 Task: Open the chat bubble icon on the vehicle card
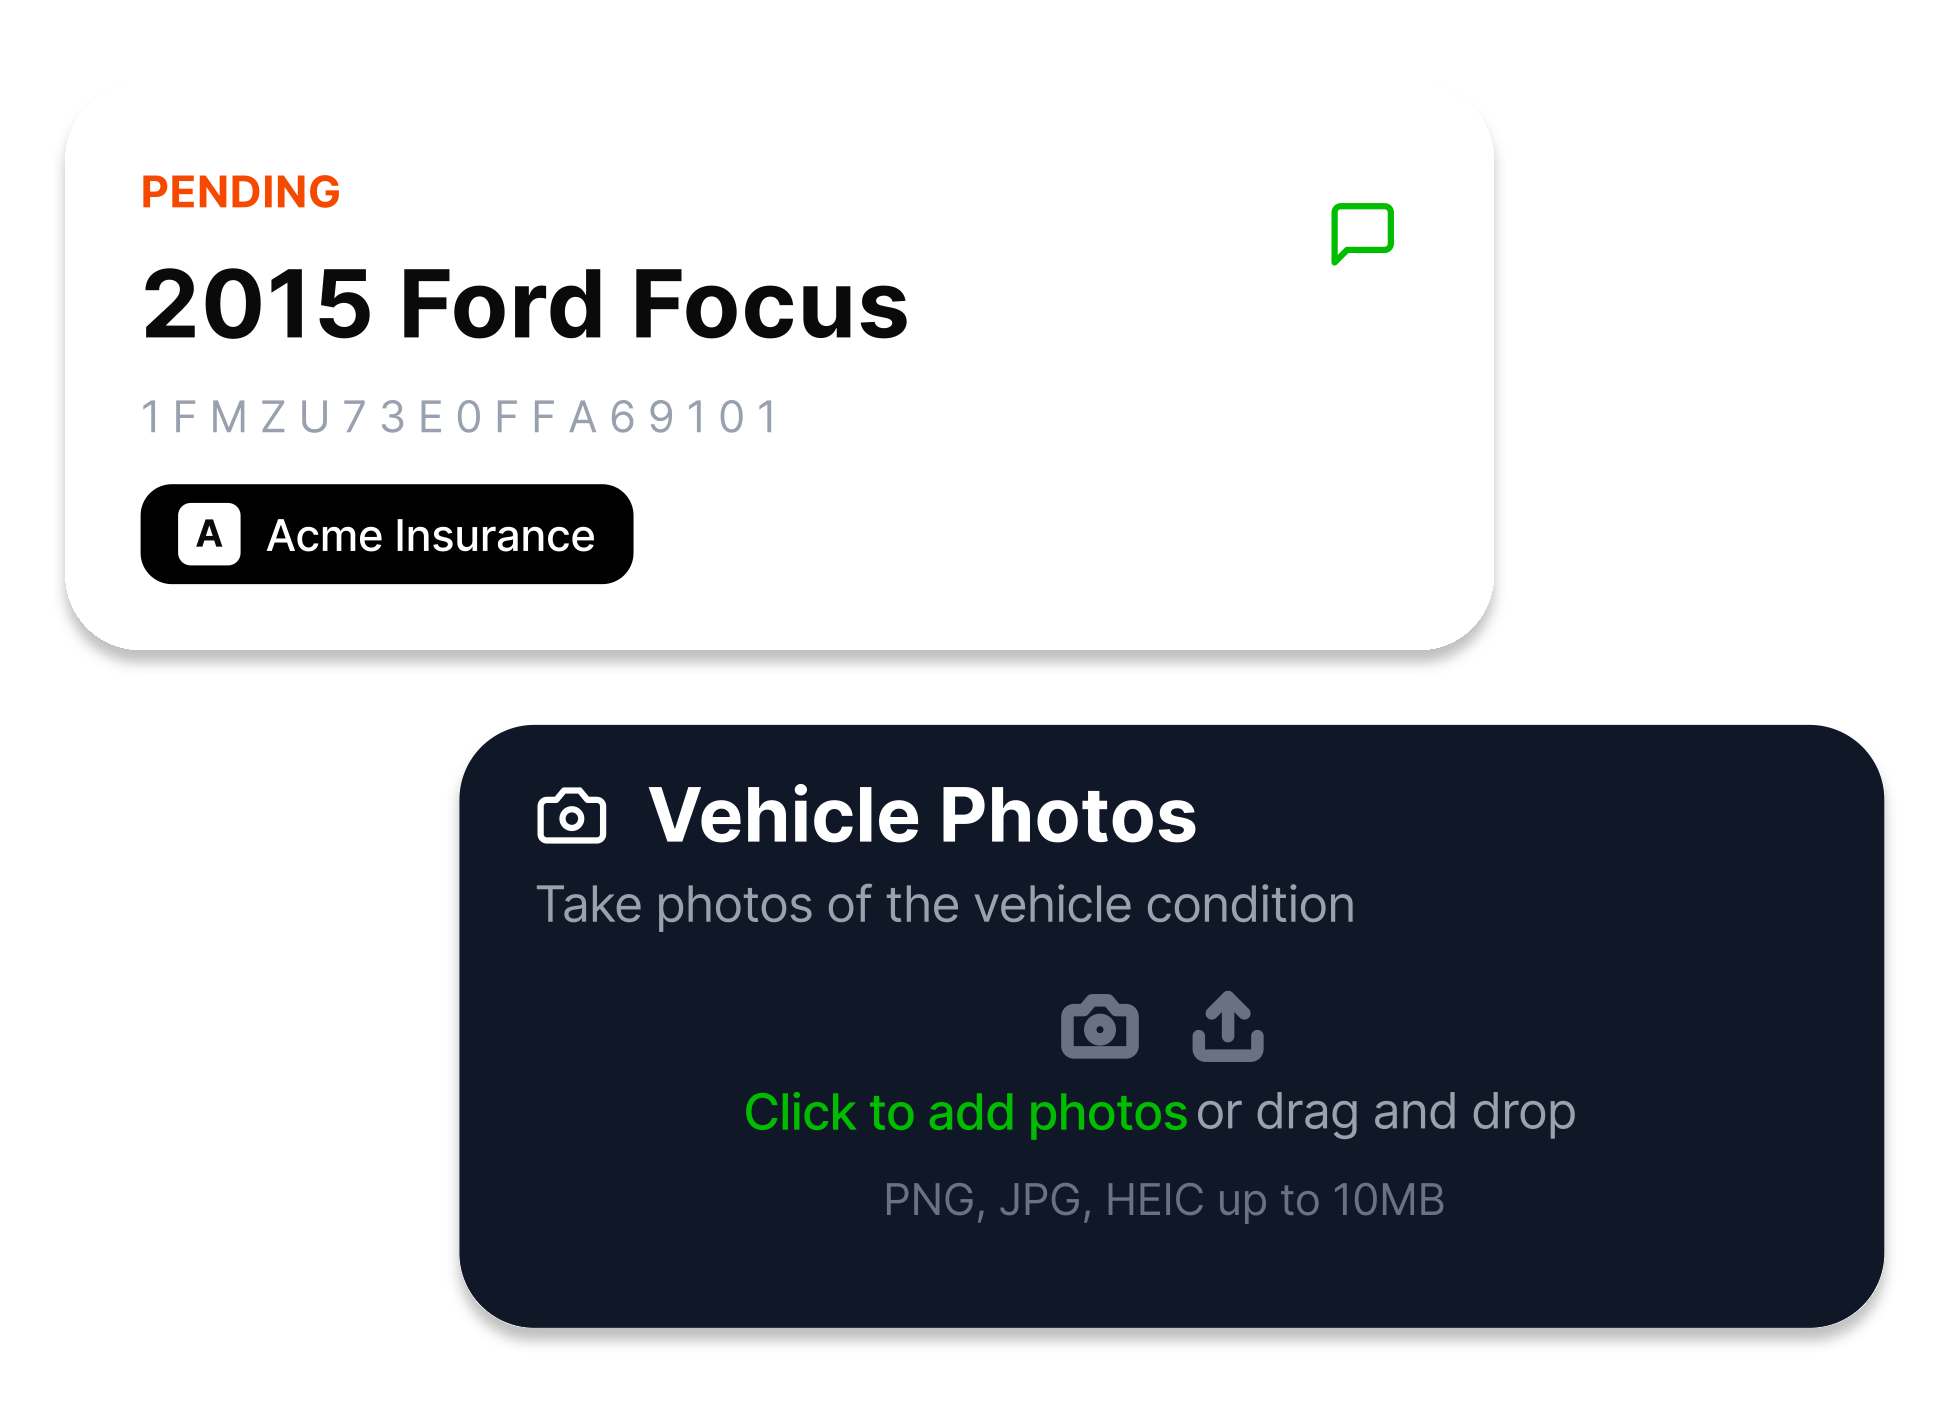pyautogui.click(x=1362, y=233)
